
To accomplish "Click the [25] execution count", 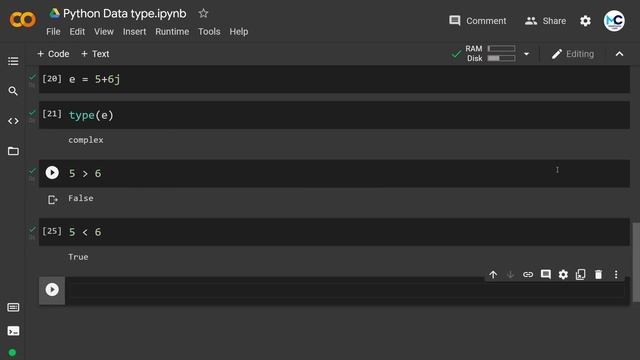I will (x=52, y=231).
